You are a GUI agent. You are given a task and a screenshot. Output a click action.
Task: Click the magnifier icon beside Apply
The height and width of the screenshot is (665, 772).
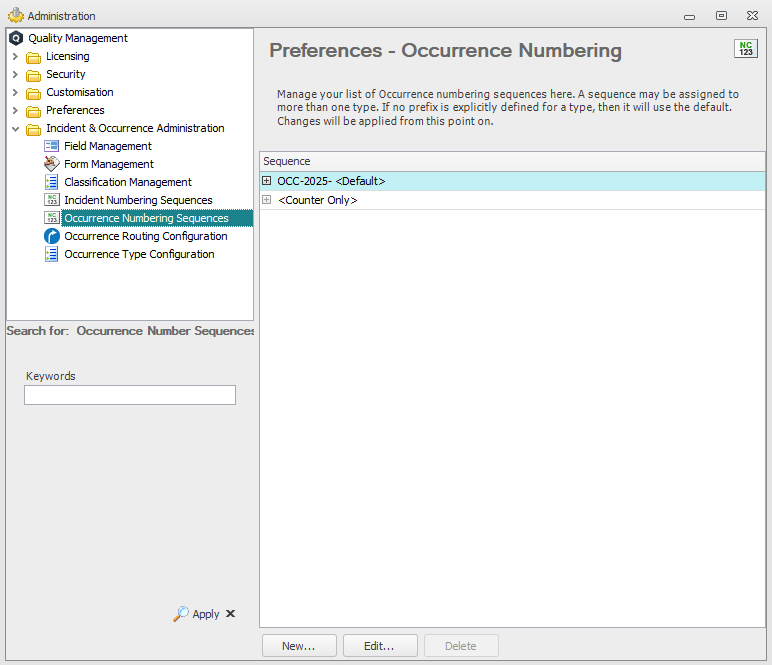pos(181,614)
